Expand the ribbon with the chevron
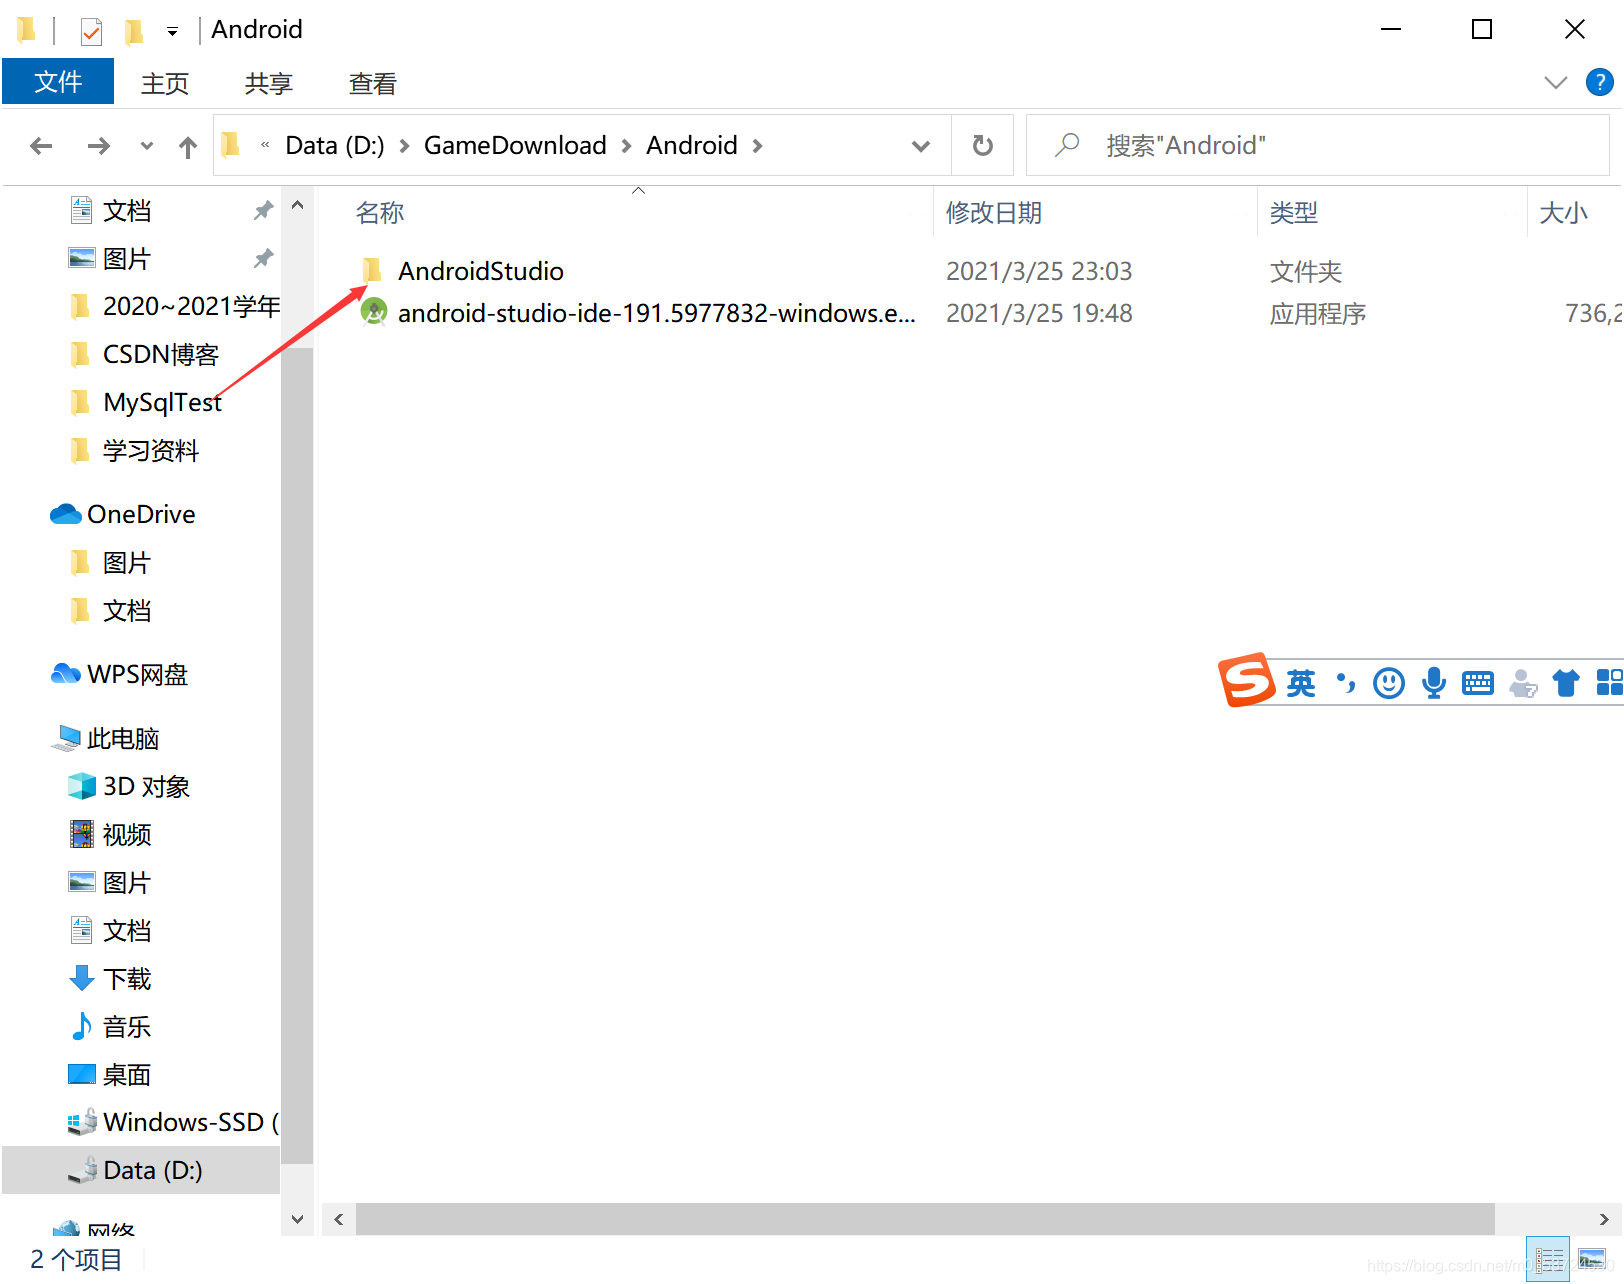This screenshot has height=1284, width=1624. tap(1555, 83)
